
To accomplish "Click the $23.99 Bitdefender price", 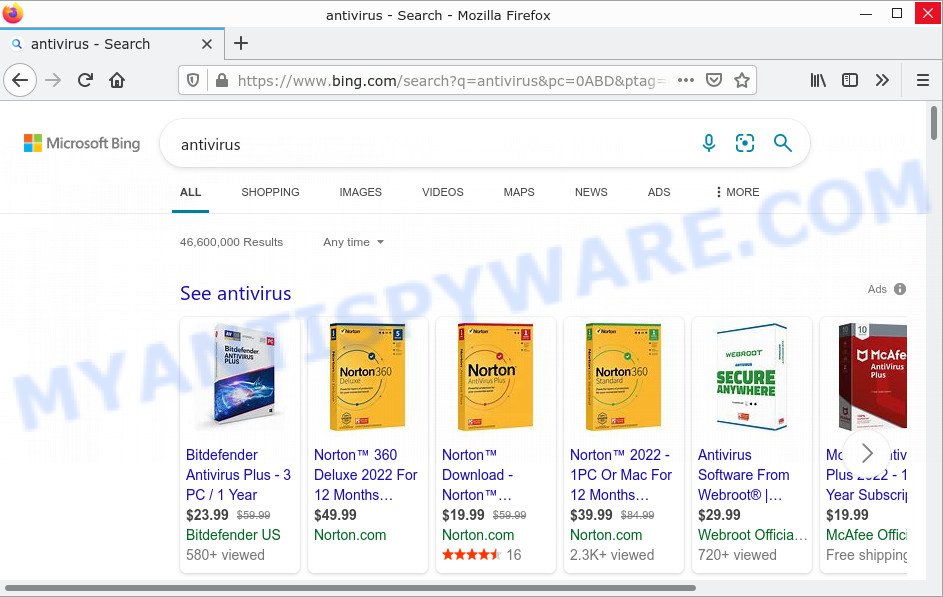I will [207, 515].
